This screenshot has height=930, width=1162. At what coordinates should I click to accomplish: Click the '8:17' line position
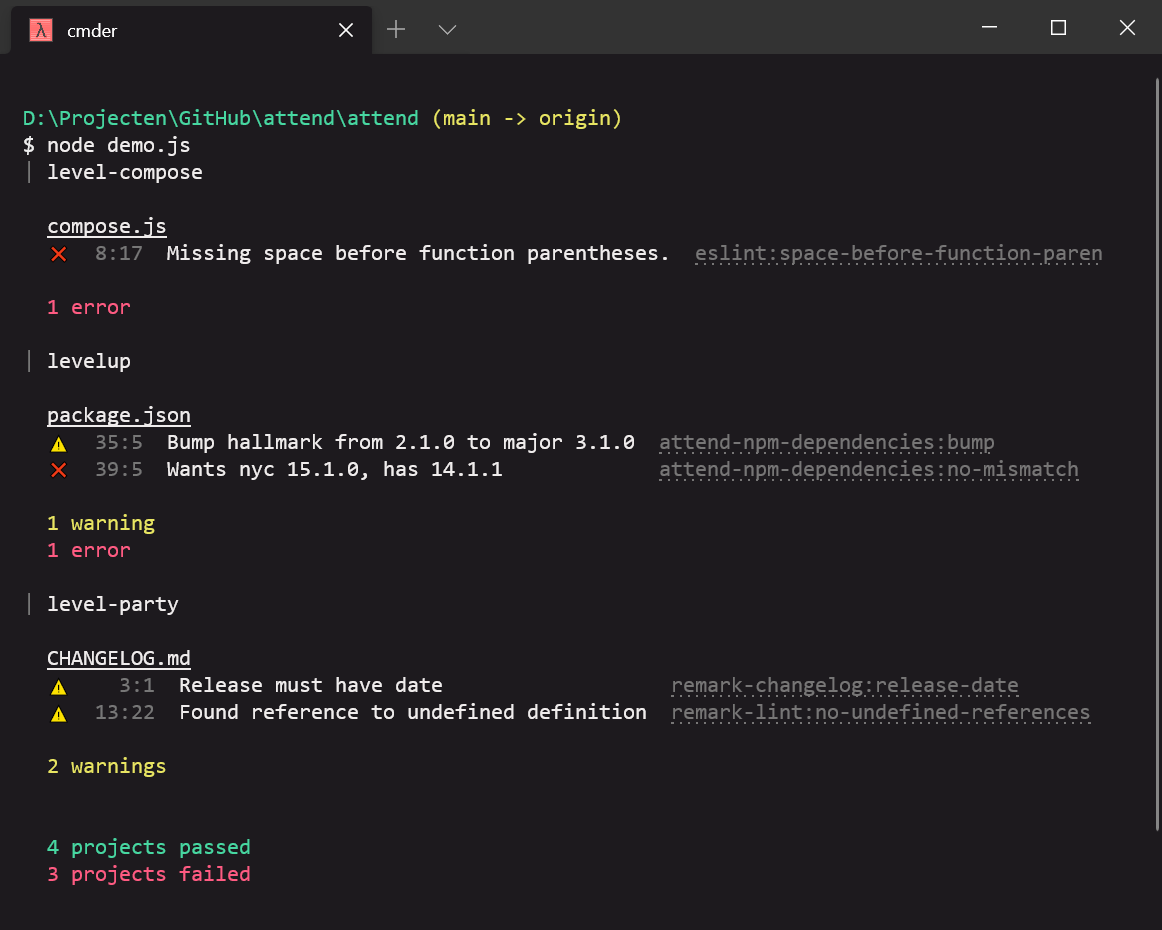(119, 253)
